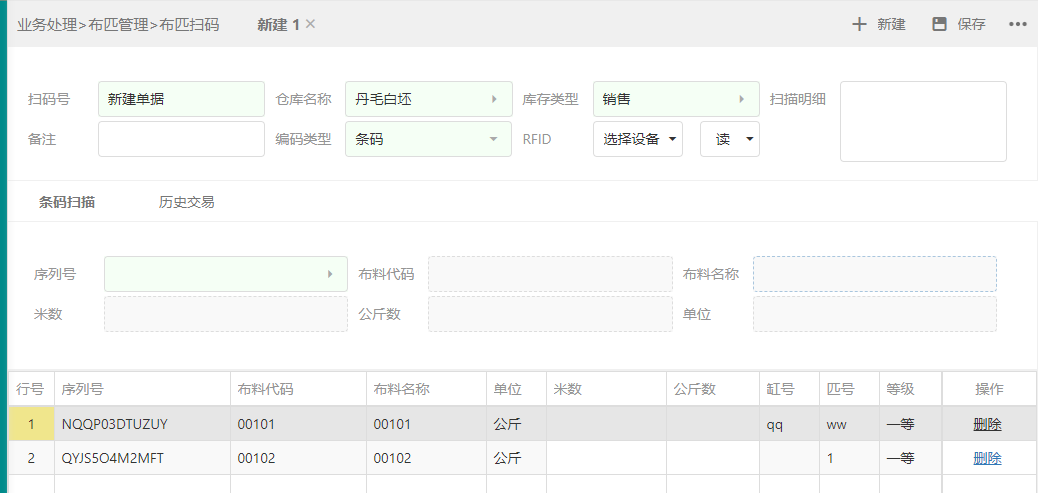The height and width of the screenshot is (493, 1038).
Task: Click 删除 for row QYJS5O4M2MFT
Action: click(x=987, y=458)
